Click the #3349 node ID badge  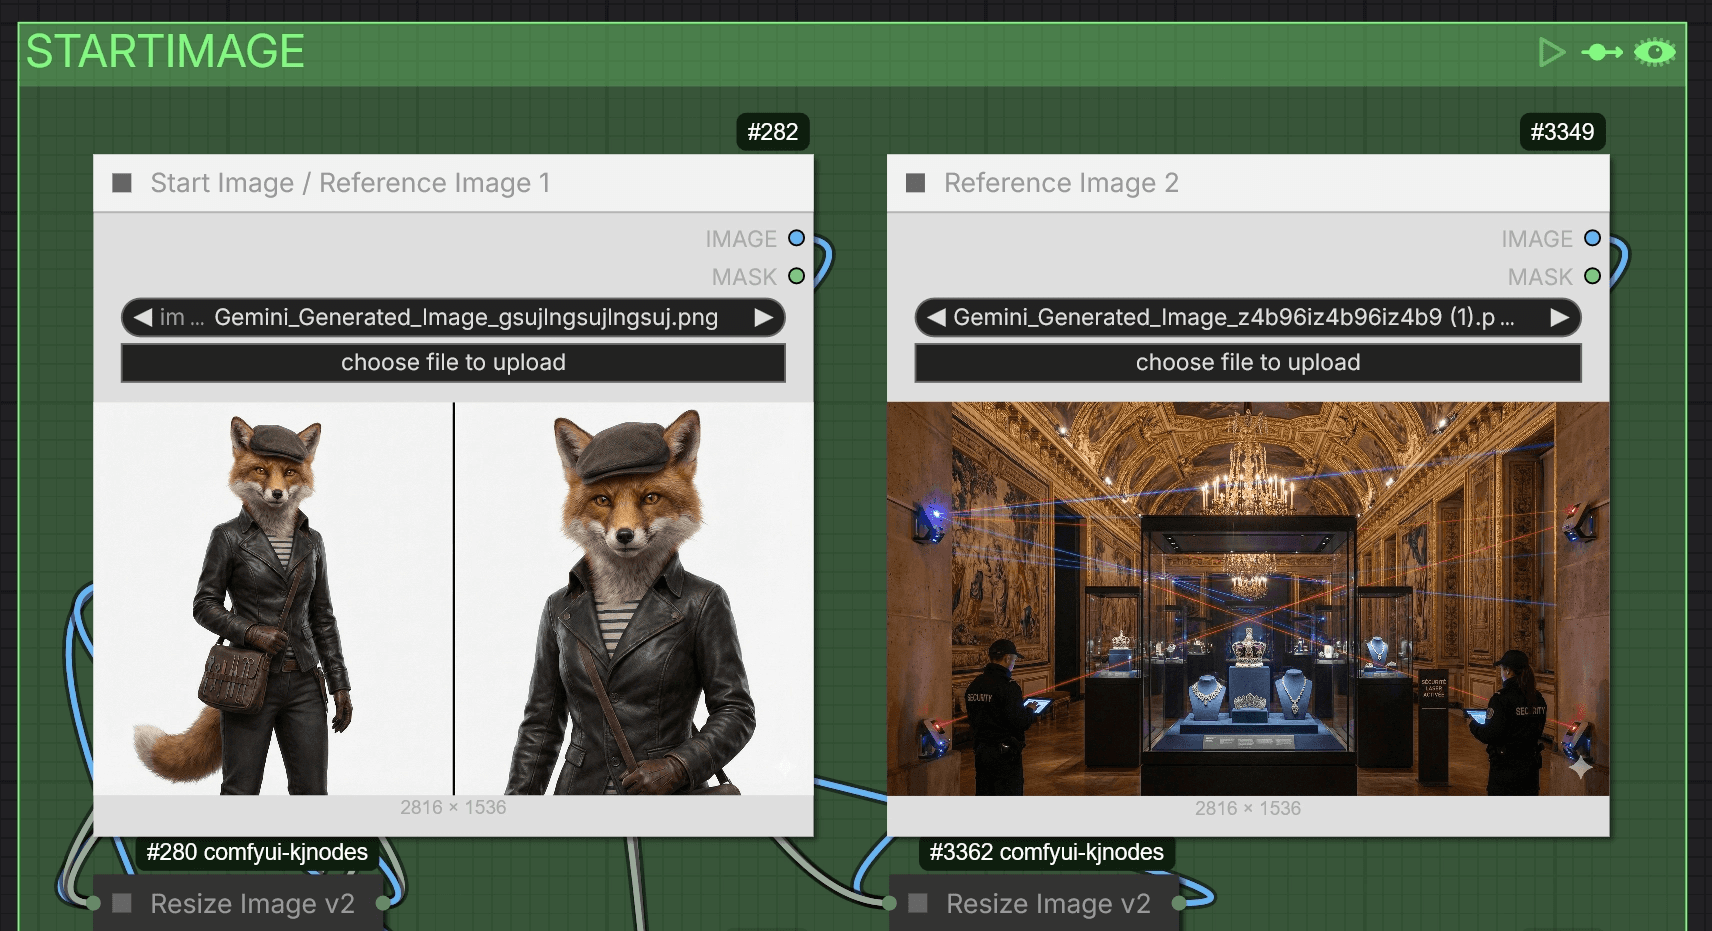pyautogui.click(x=1562, y=132)
